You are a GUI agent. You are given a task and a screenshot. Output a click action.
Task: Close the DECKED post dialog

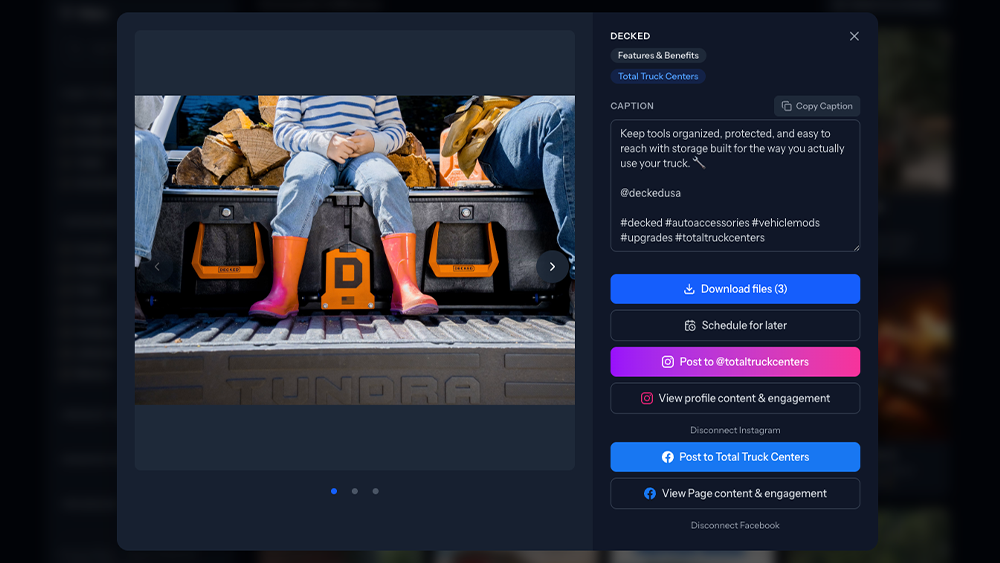click(x=854, y=36)
